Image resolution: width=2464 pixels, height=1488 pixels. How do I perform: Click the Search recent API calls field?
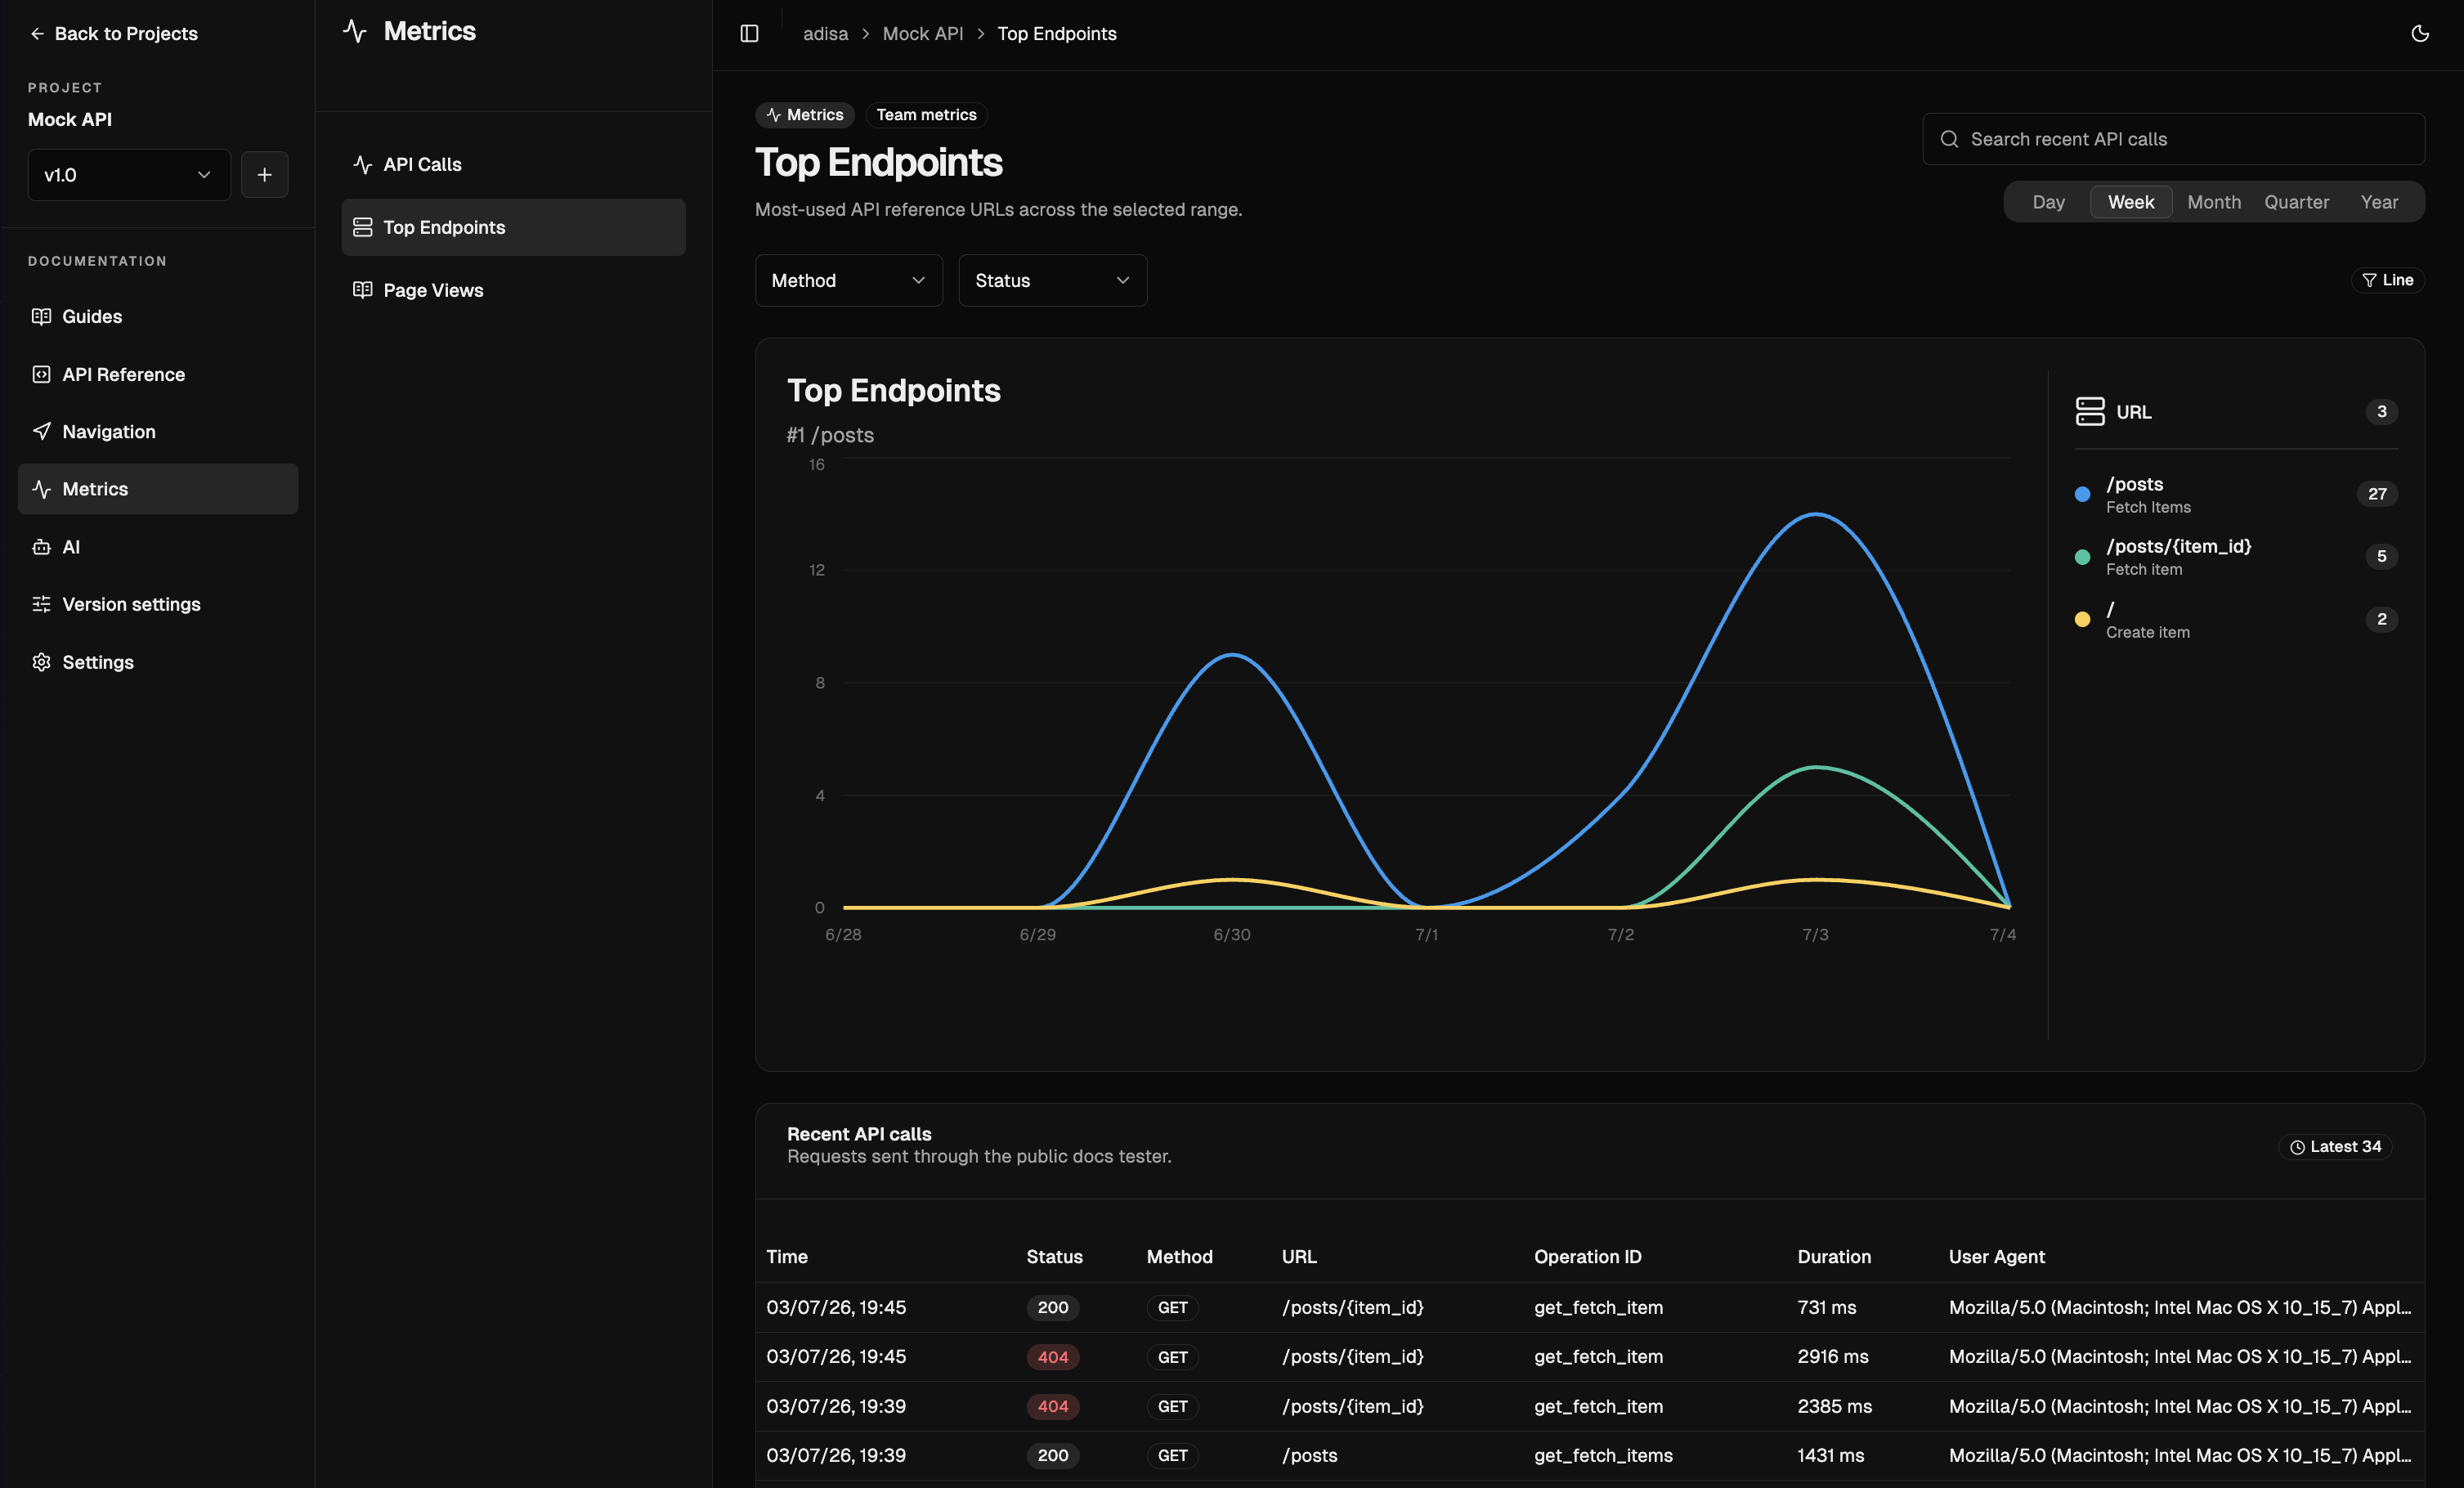2173,139
